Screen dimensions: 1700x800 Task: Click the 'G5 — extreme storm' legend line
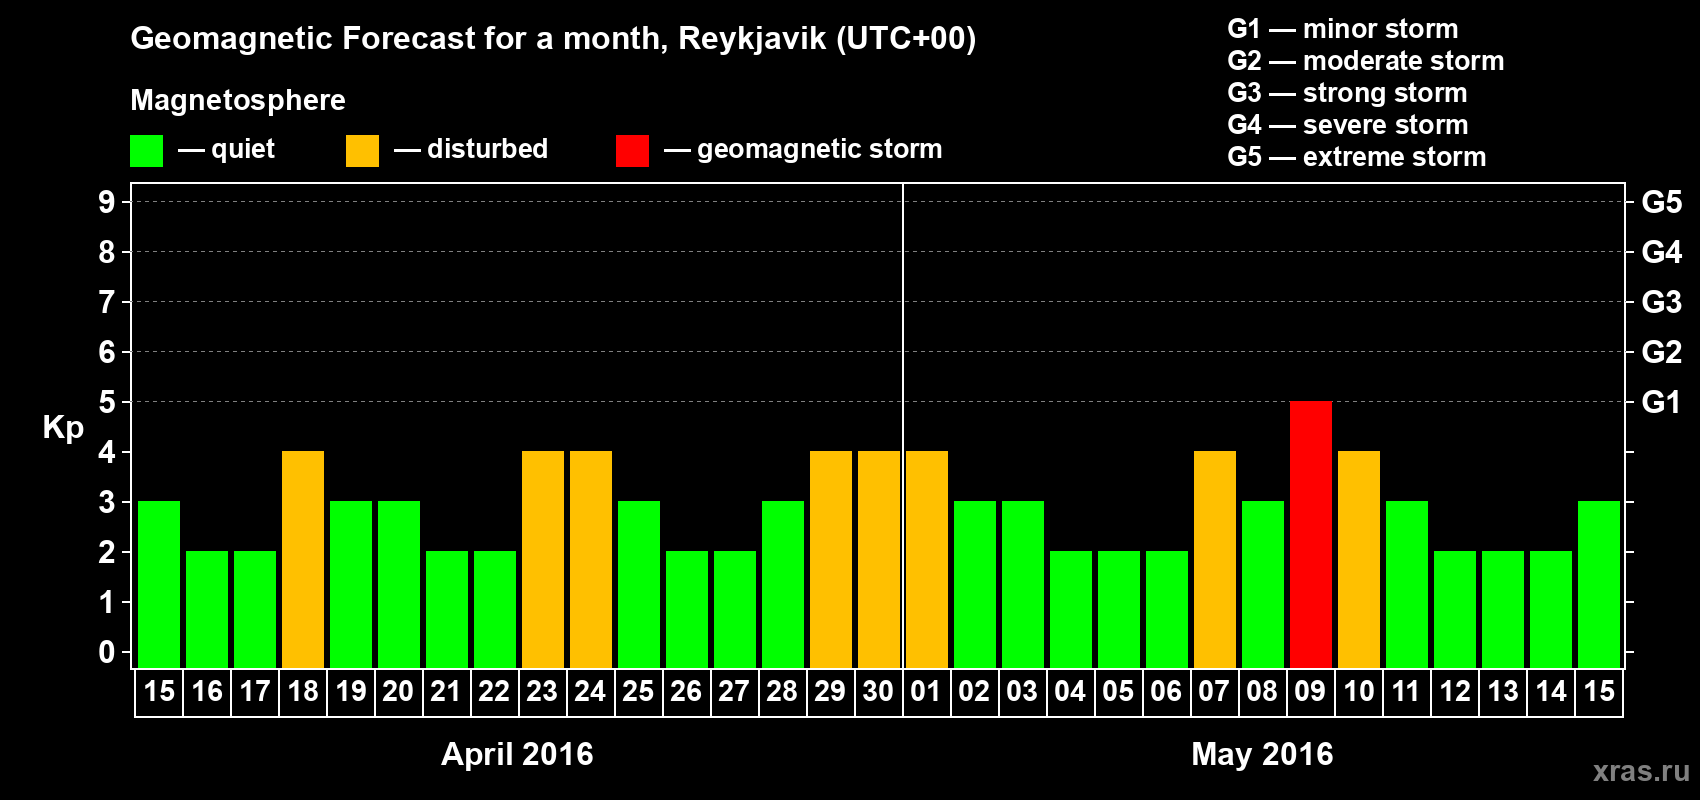(1357, 157)
